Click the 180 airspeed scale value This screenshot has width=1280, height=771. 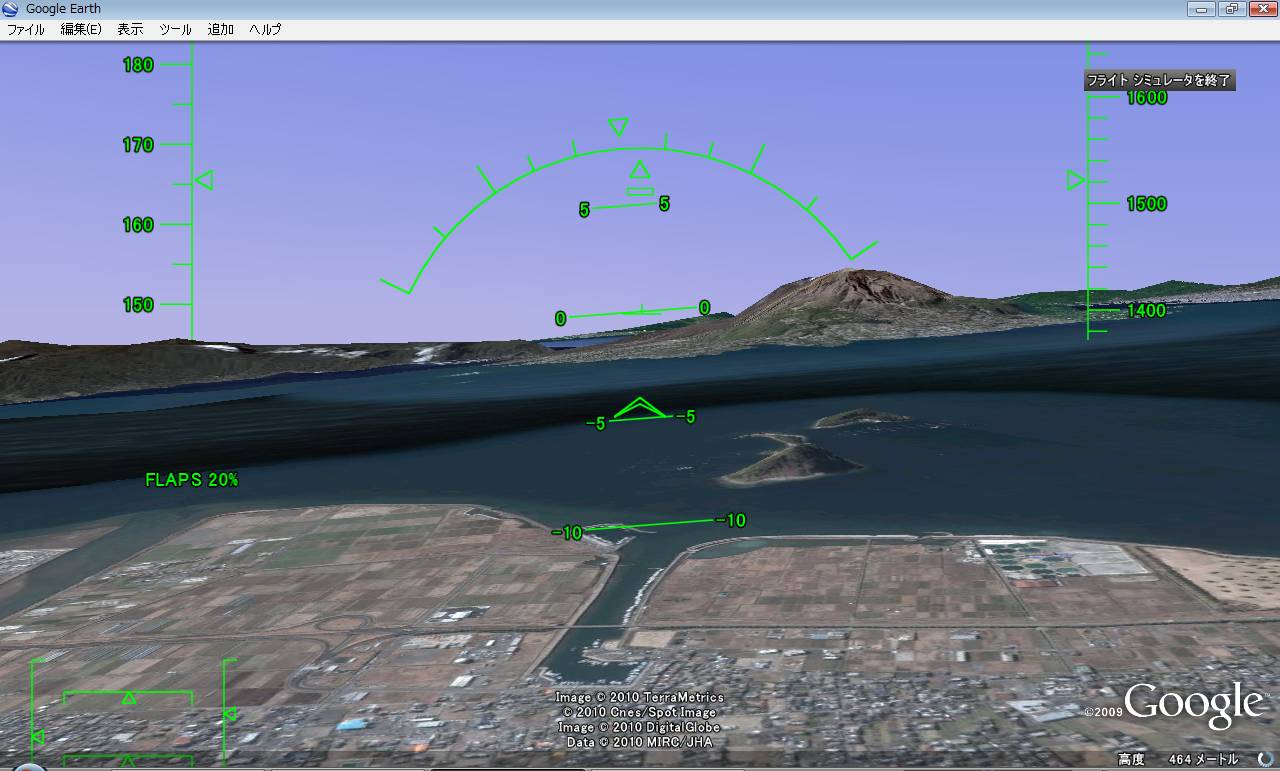(x=138, y=65)
